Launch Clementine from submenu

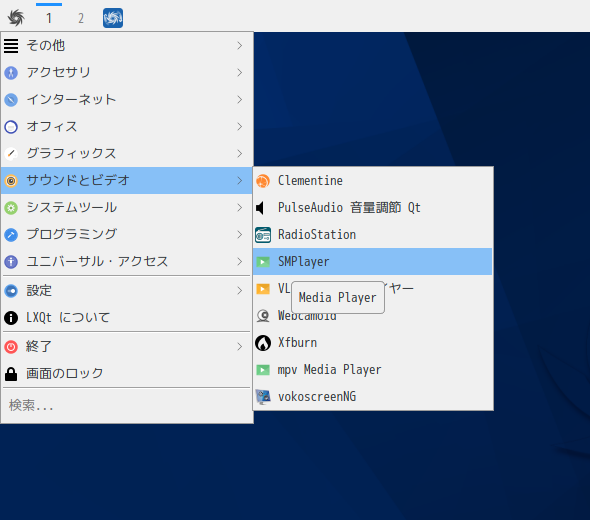click(x=373, y=181)
